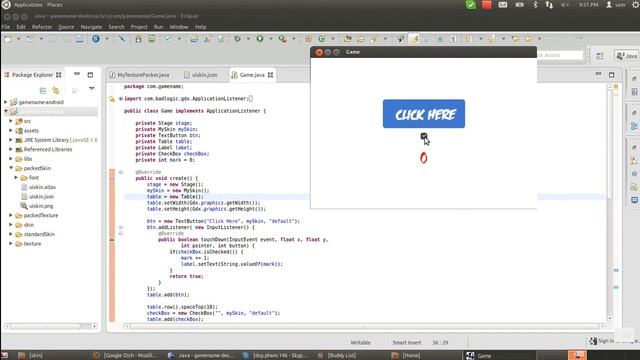Click the Toggle Mark Occurrences highlighter icon

(415, 39)
